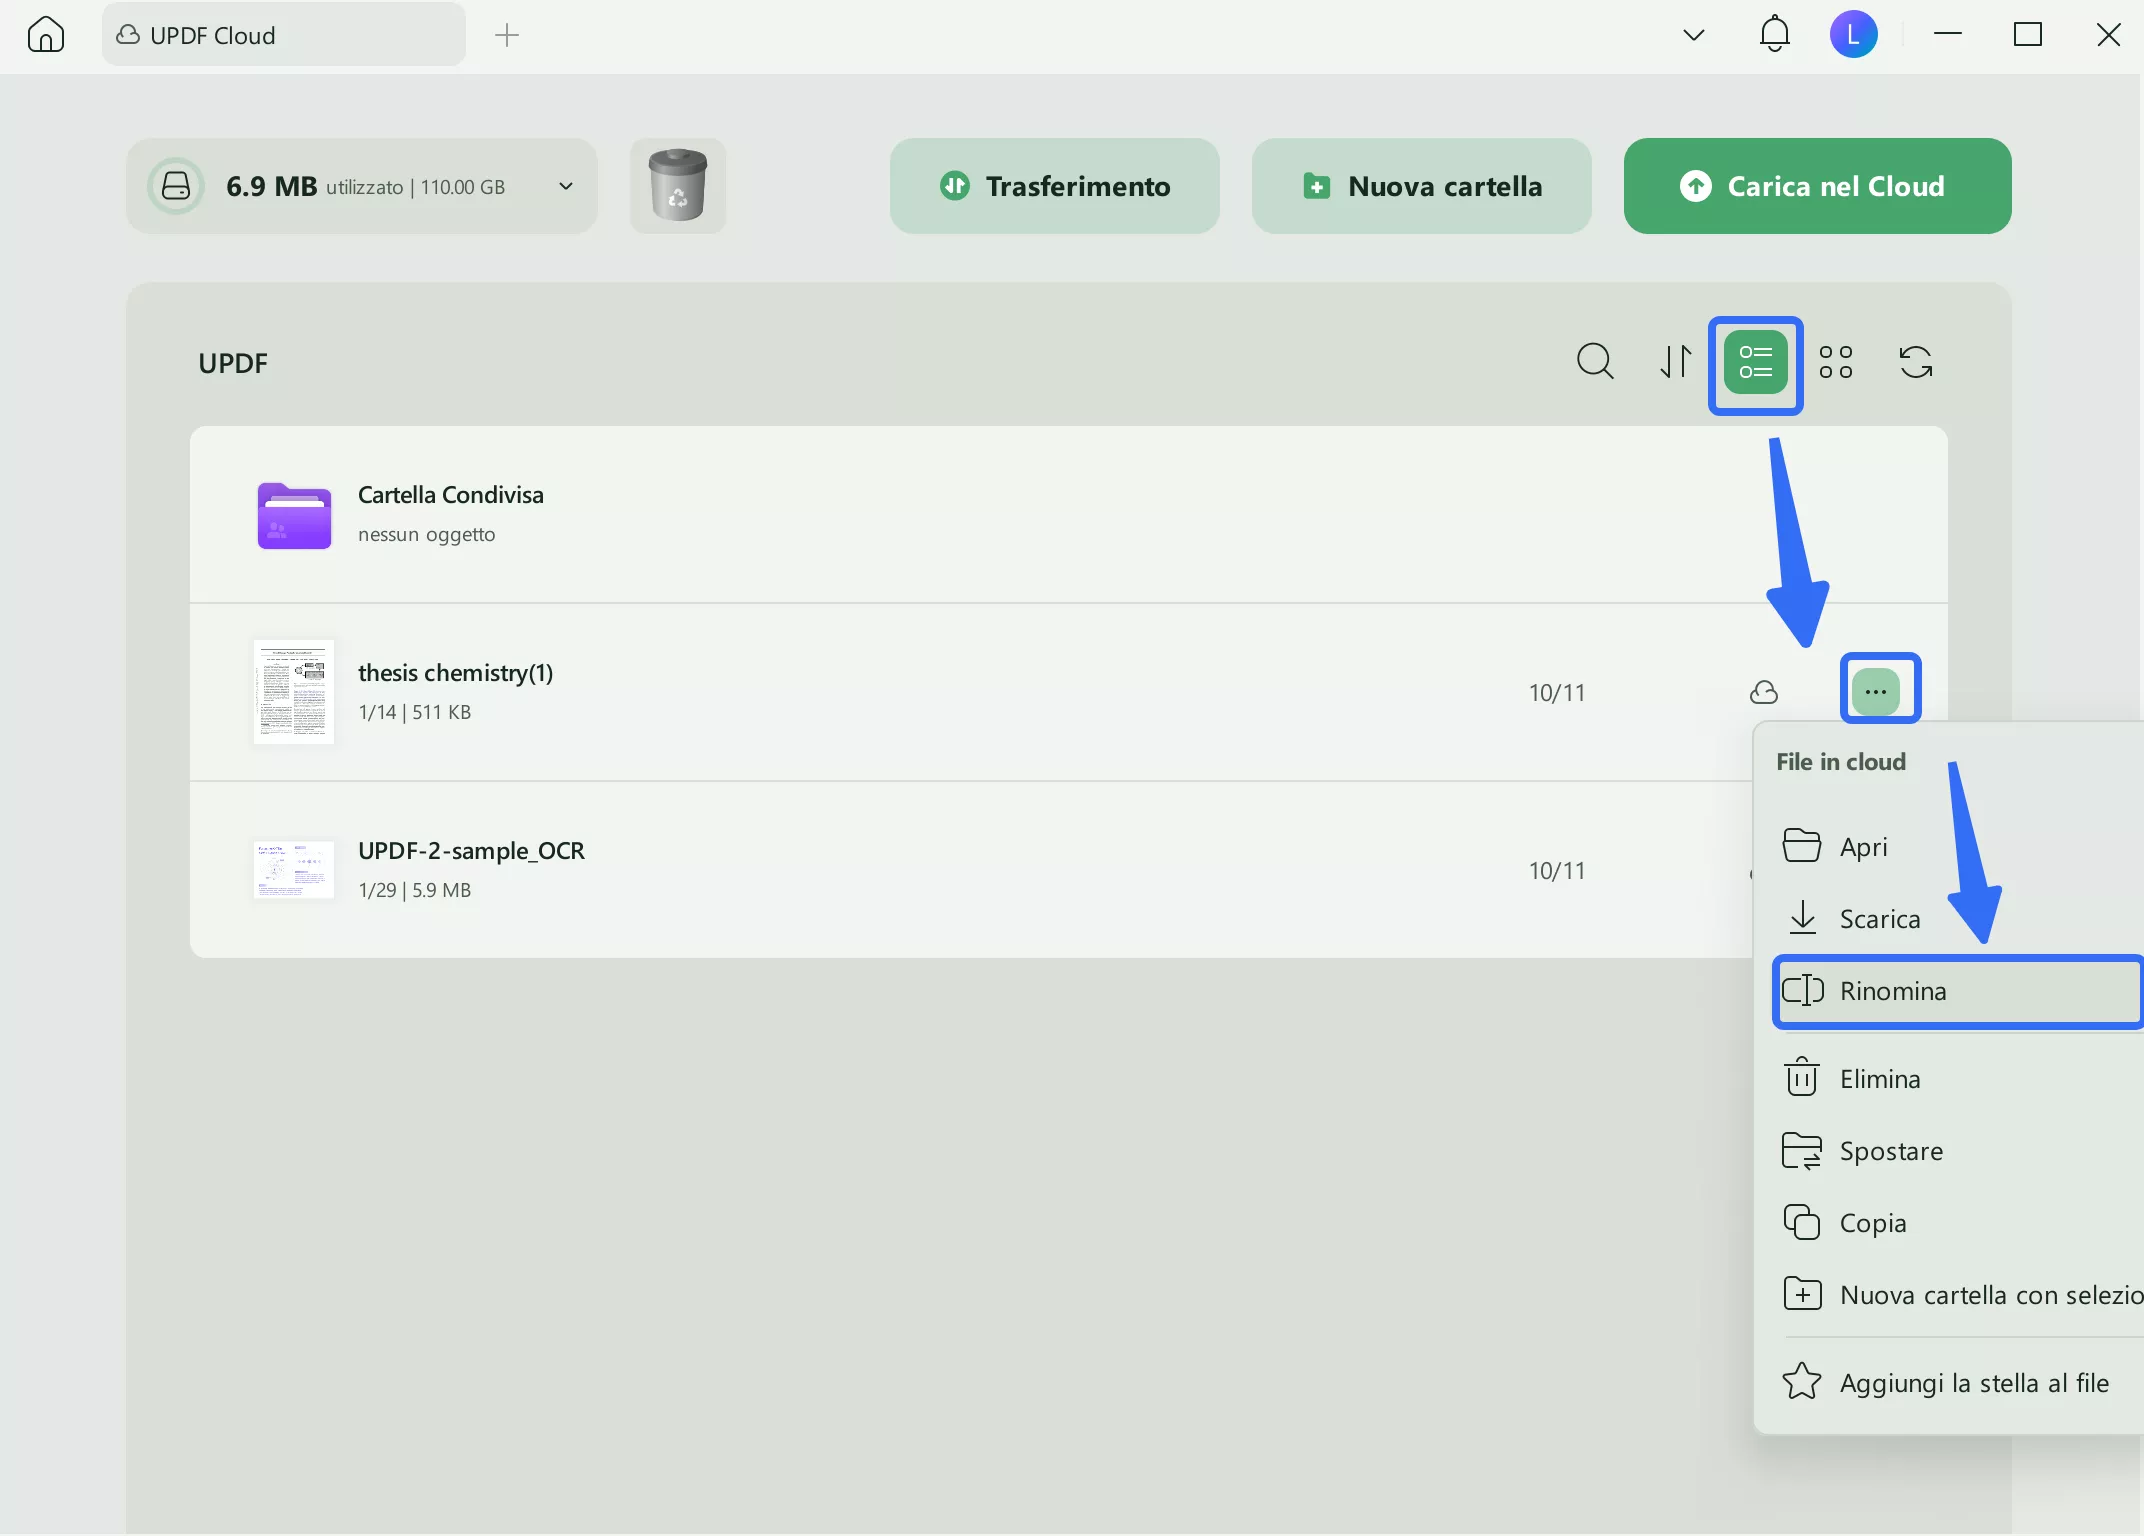Open the recycle bin trash icon
This screenshot has width=2144, height=1536.
click(678, 186)
